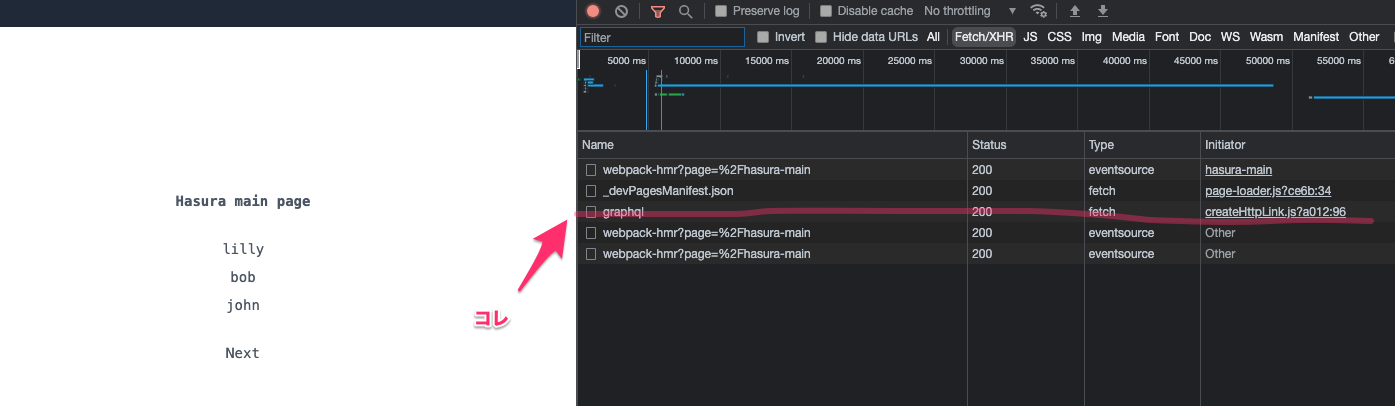Select the All request type filter
The width and height of the screenshot is (1395, 406).
click(933, 37)
